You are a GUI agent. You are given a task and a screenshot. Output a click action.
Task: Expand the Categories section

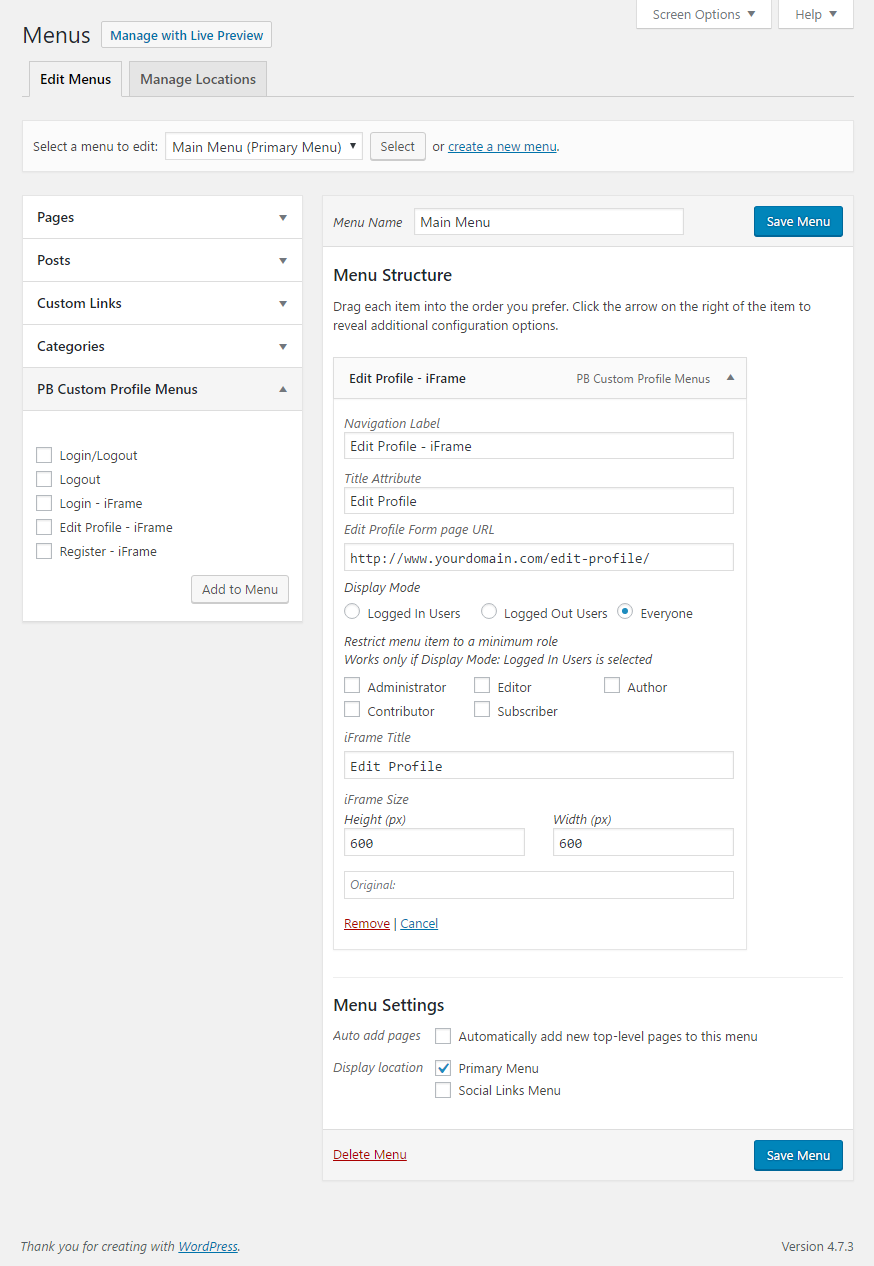pyautogui.click(x=162, y=346)
